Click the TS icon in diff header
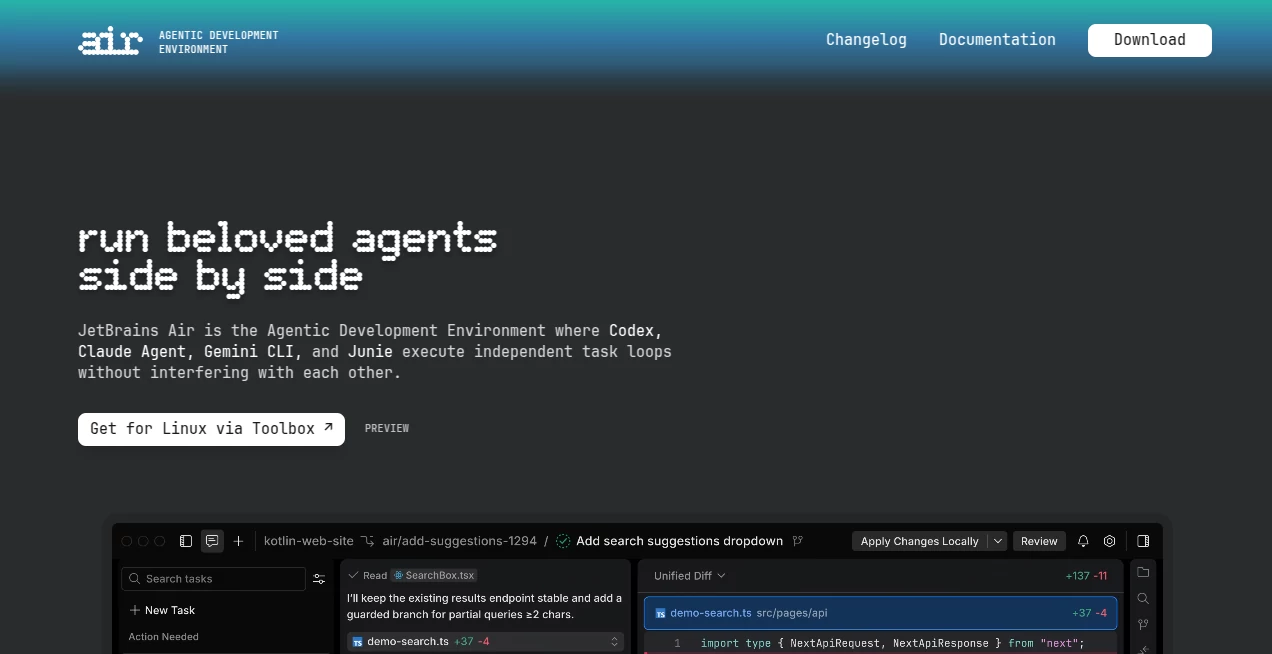This screenshot has height=654, width=1272. pos(660,613)
